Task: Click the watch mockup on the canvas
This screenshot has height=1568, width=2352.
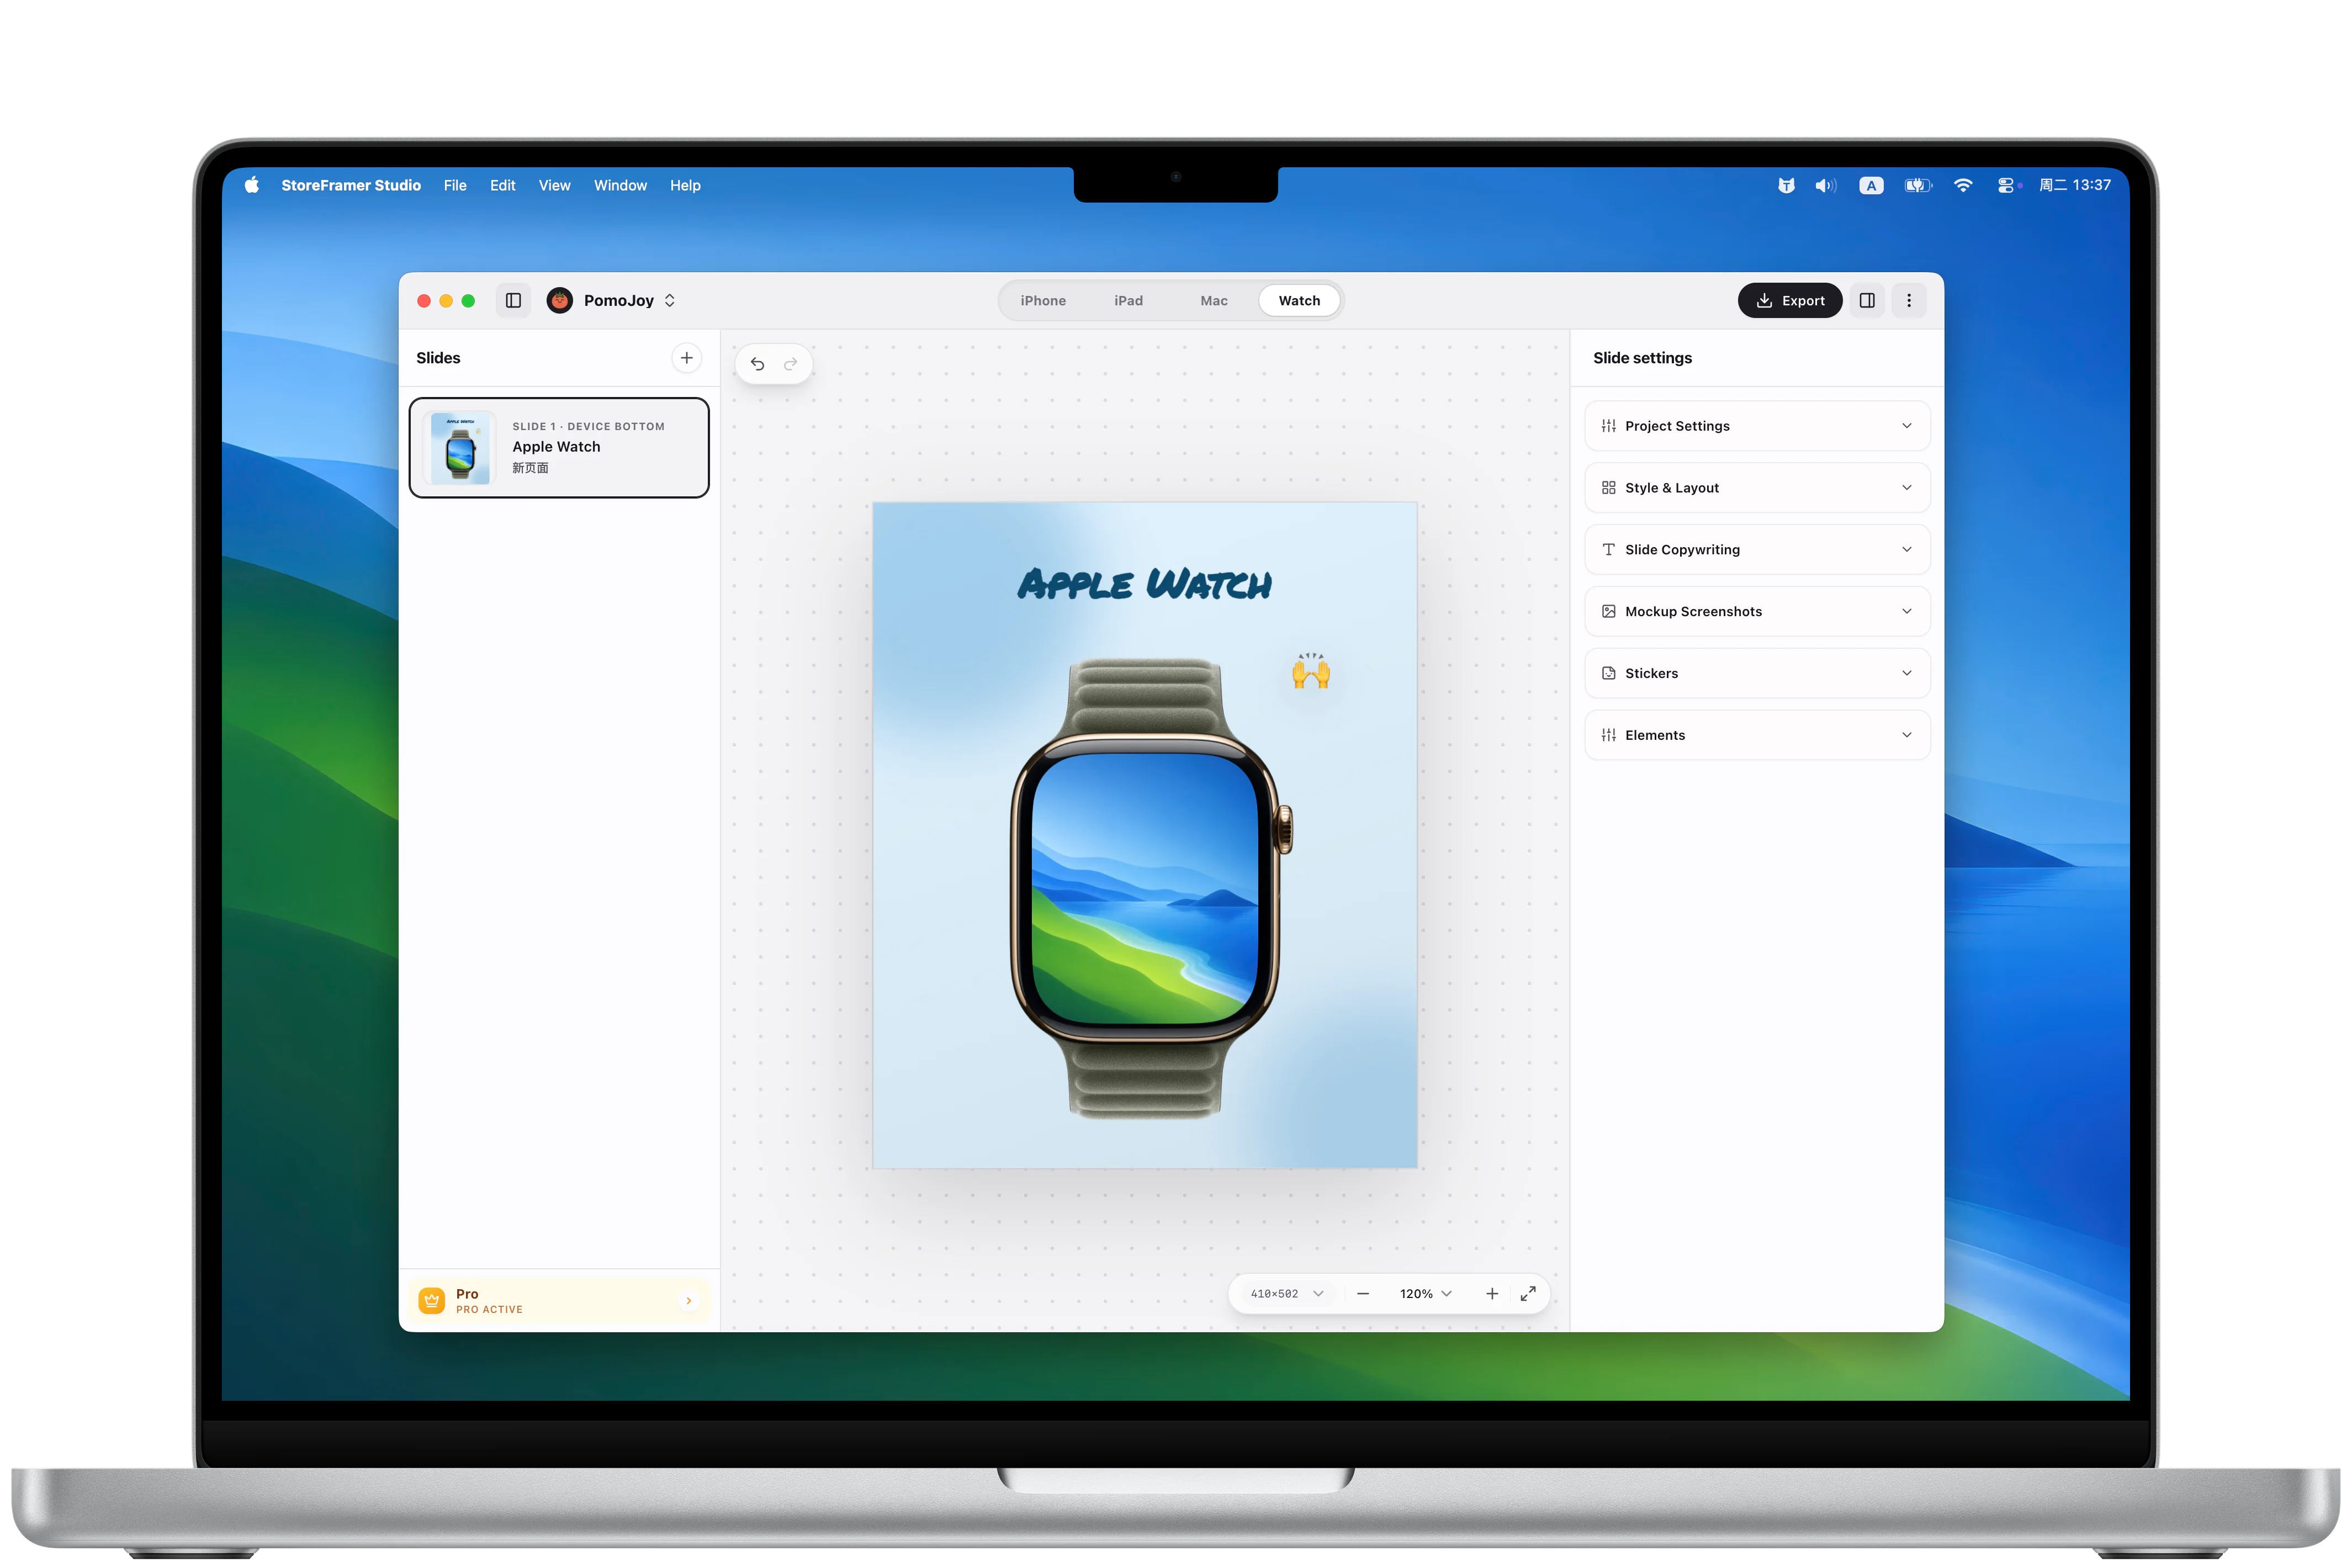Action: click(x=1151, y=889)
